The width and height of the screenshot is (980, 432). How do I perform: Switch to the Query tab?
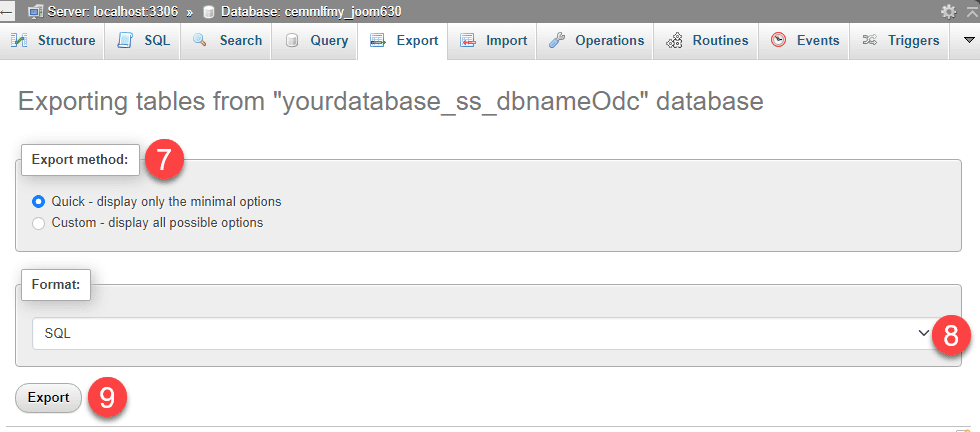[317, 41]
